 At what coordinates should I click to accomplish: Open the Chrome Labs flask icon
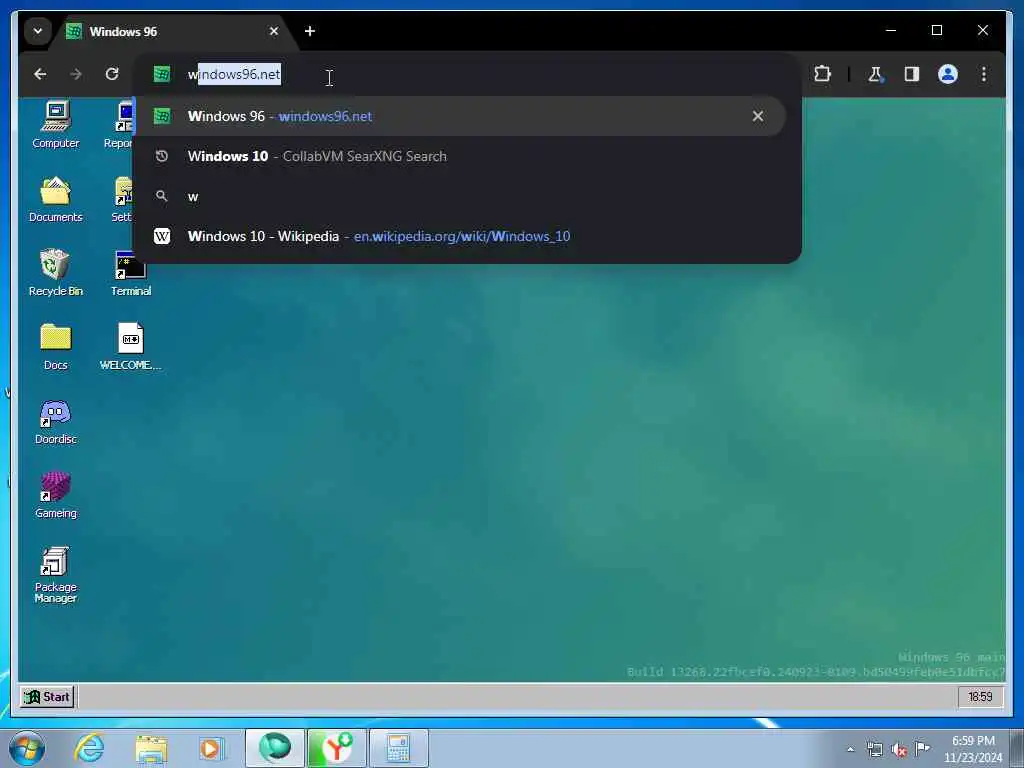pyautogui.click(x=875, y=74)
